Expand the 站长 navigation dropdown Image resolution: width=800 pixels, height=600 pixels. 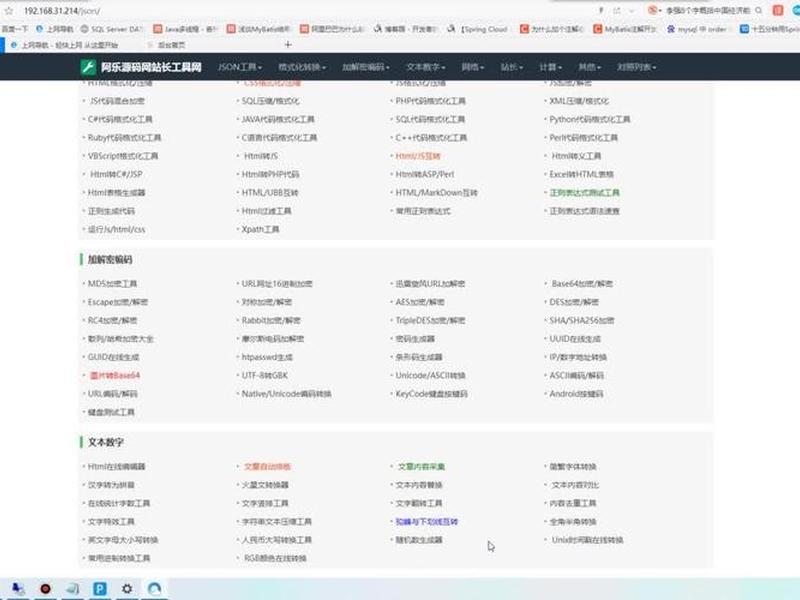pyautogui.click(x=512, y=67)
